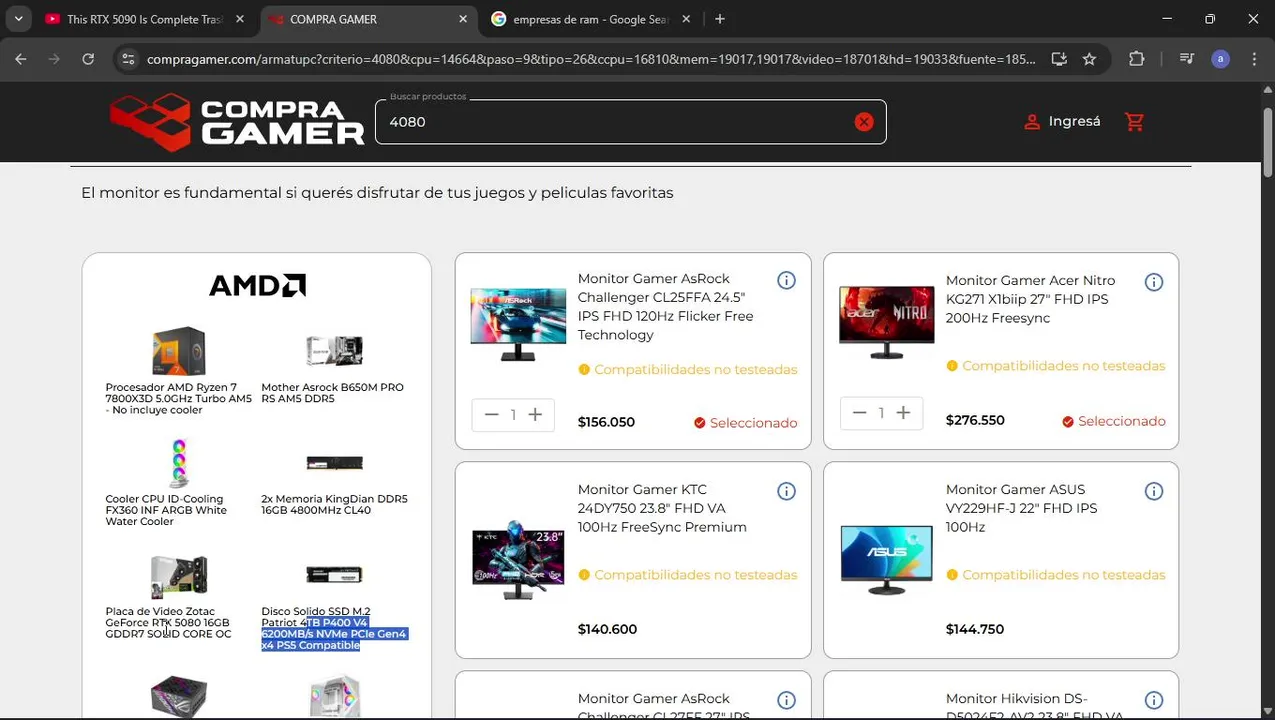1275x720 pixels.
Task: Open Chrome extensions menu
Action: (x=1137, y=59)
